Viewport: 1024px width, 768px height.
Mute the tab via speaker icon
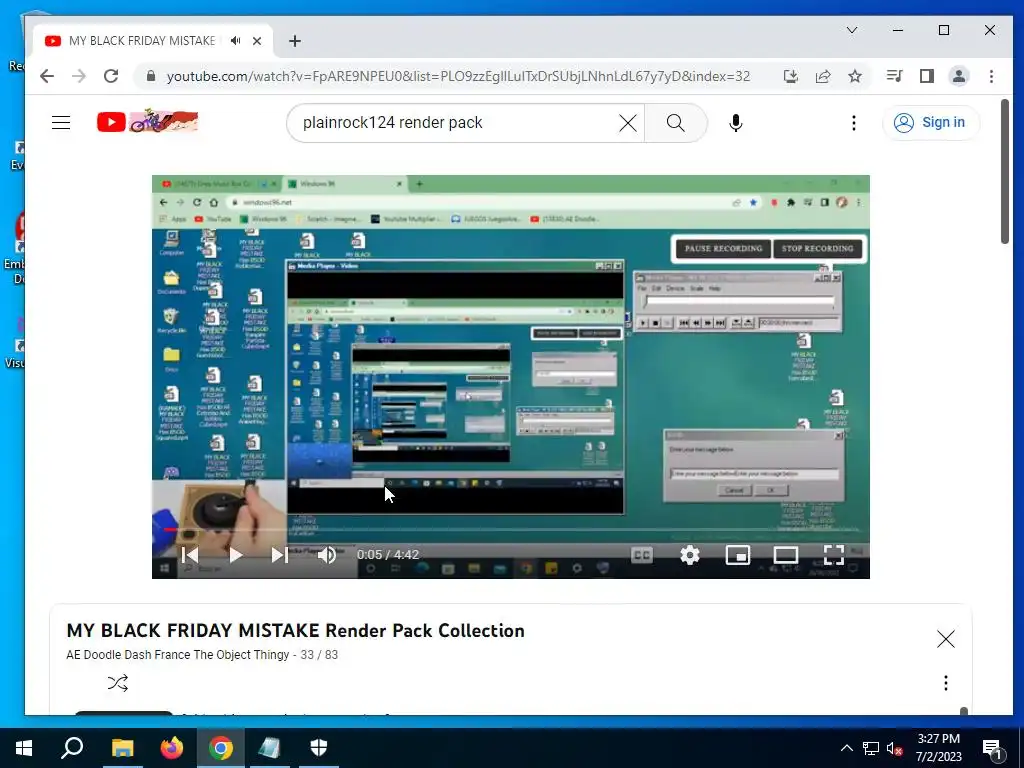pos(236,40)
